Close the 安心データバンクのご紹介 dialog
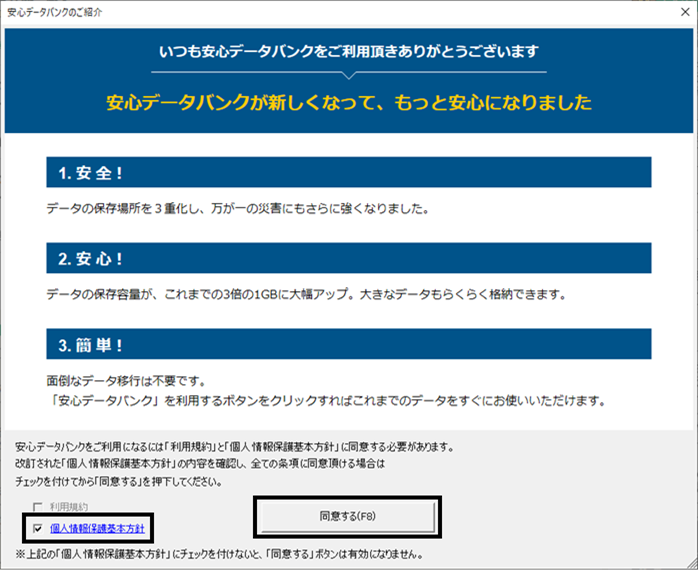The image size is (698, 570). pos(686,12)
